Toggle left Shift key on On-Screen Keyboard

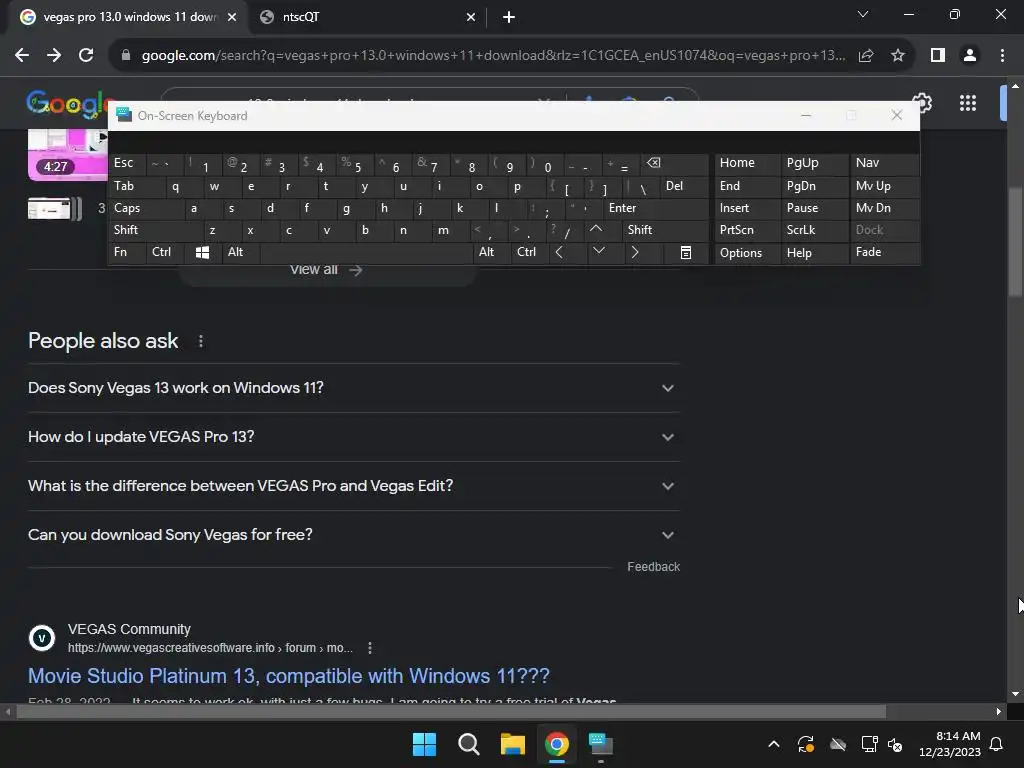click(155, 230)
